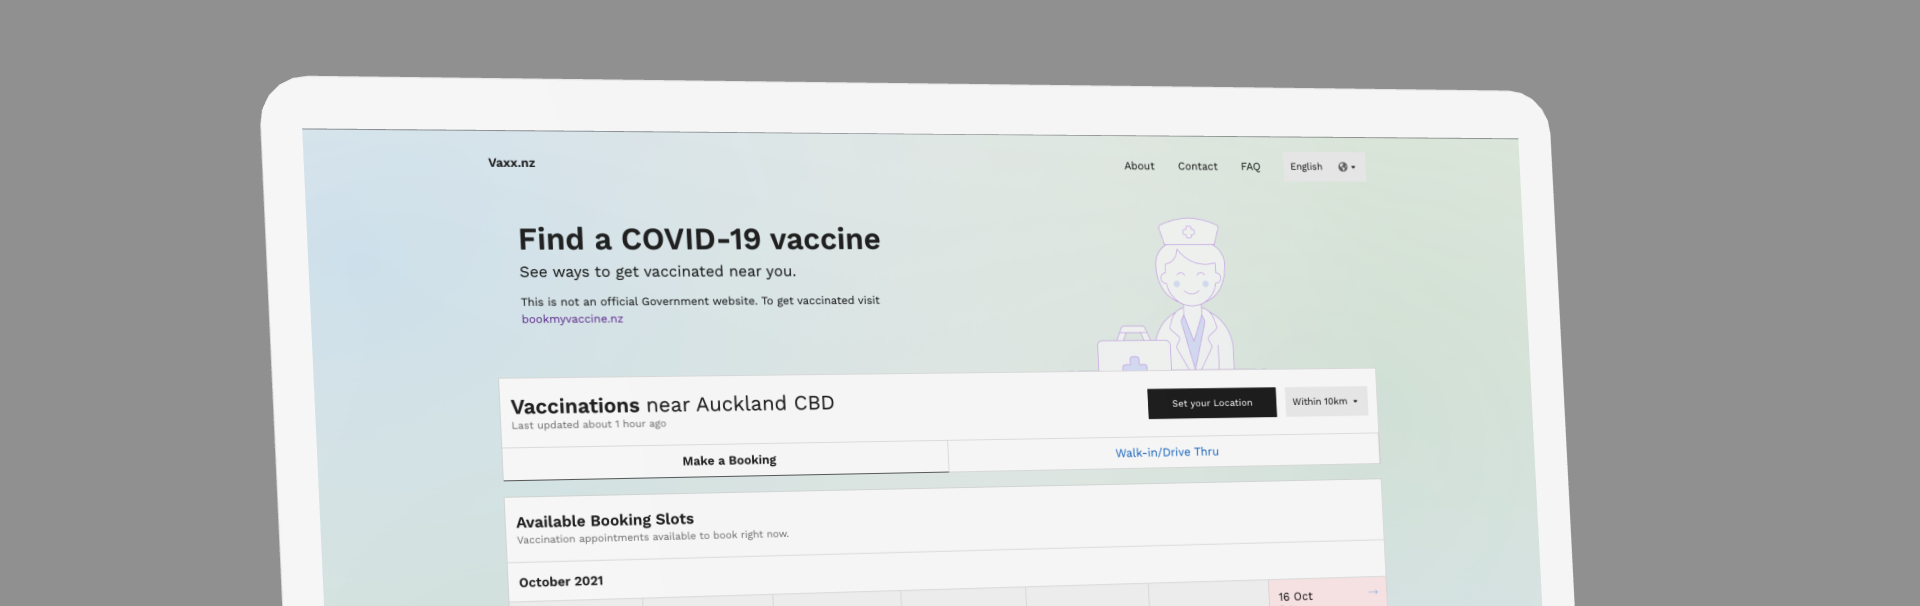
Task: Switch to Walk-in/Drive Thru tab
Action: click(1166, 452)
